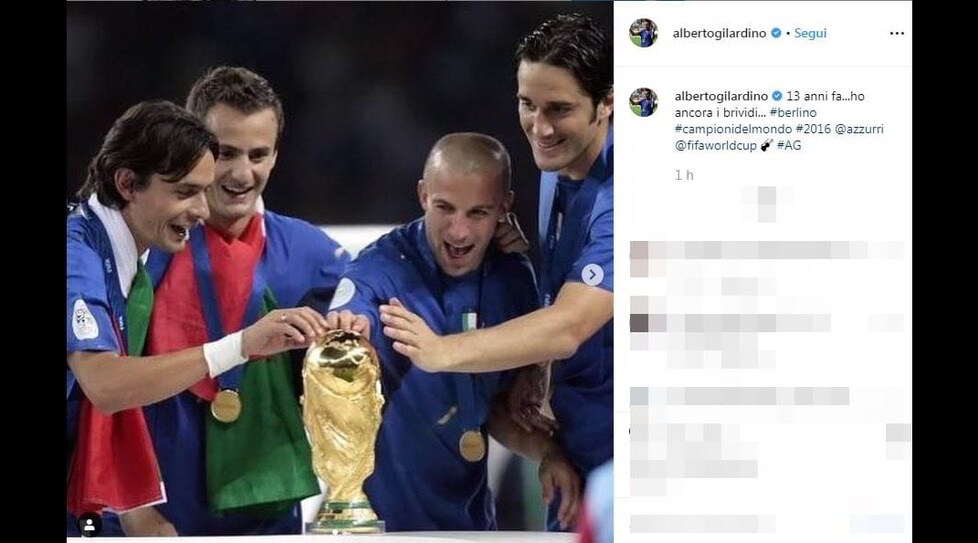Go to the next photo with the arrow

click(x=592, y=274)
